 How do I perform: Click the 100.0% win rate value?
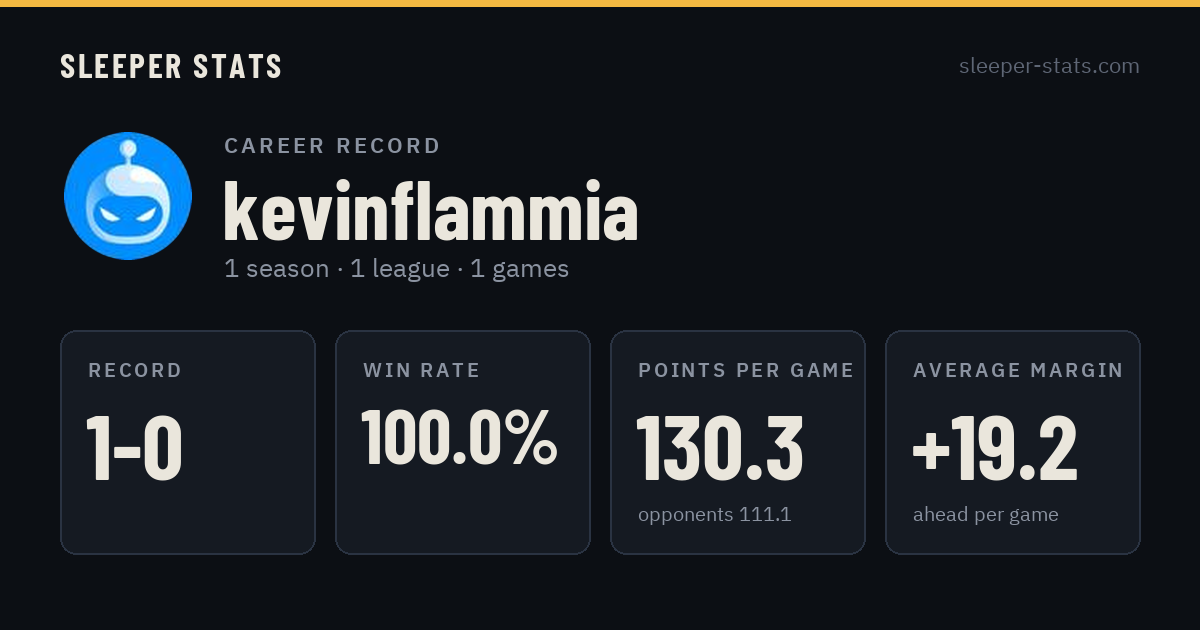coord(459,437)
